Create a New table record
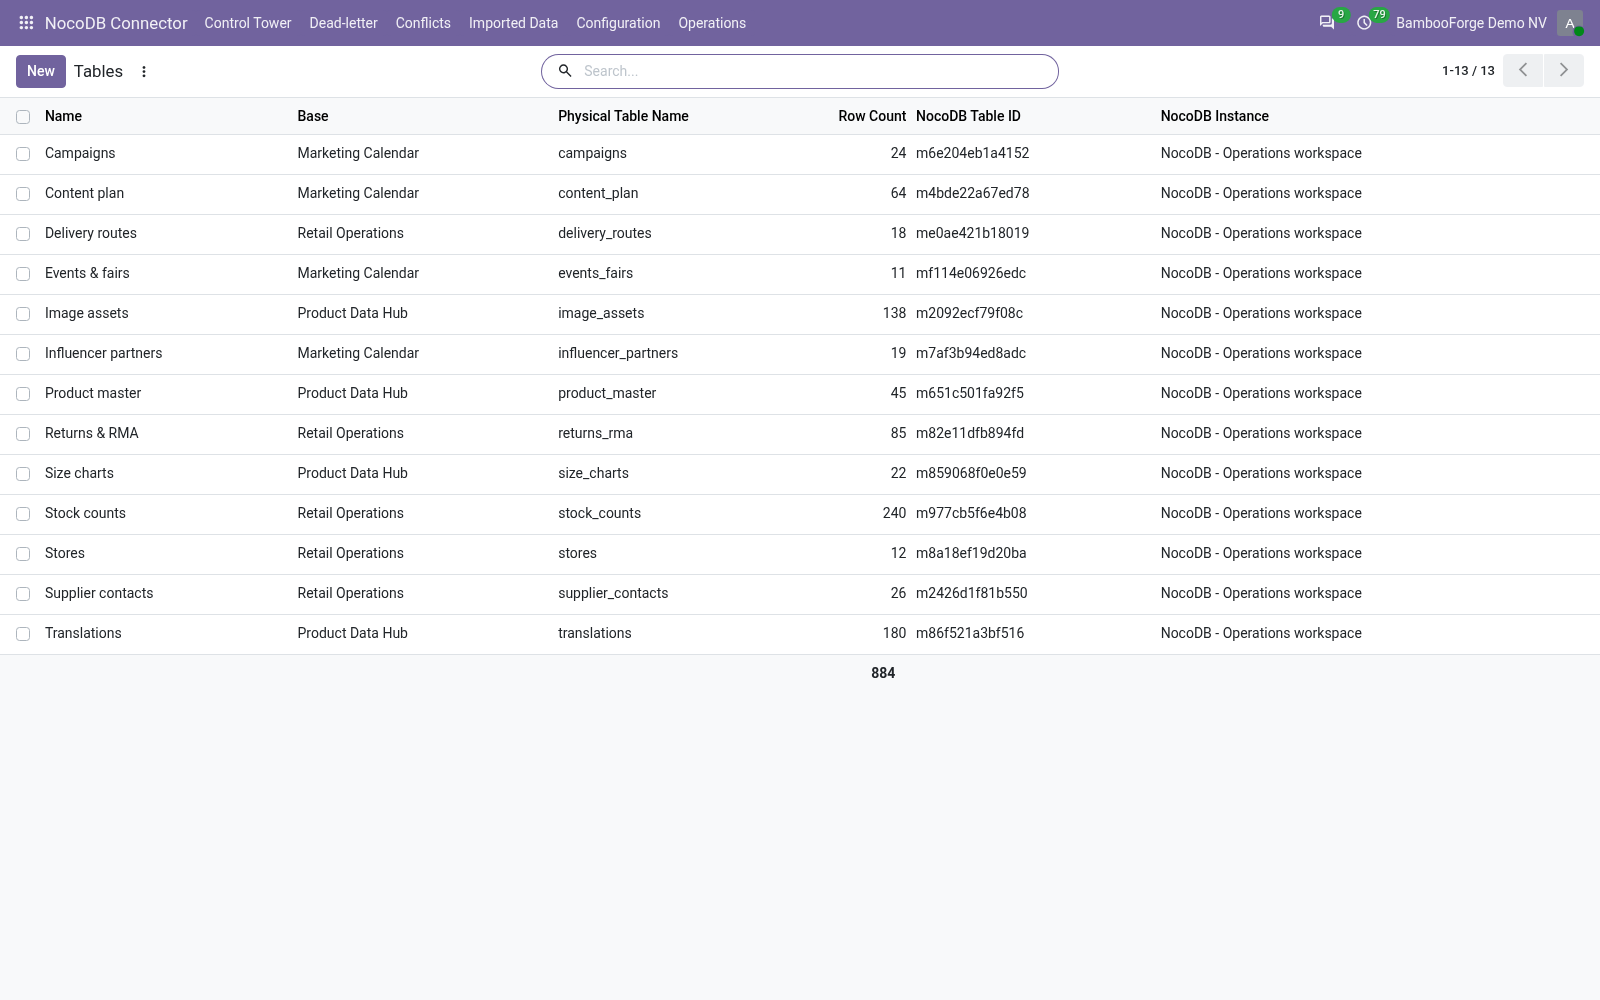Screen dimensions: 1600x1000 pos(41,71)
